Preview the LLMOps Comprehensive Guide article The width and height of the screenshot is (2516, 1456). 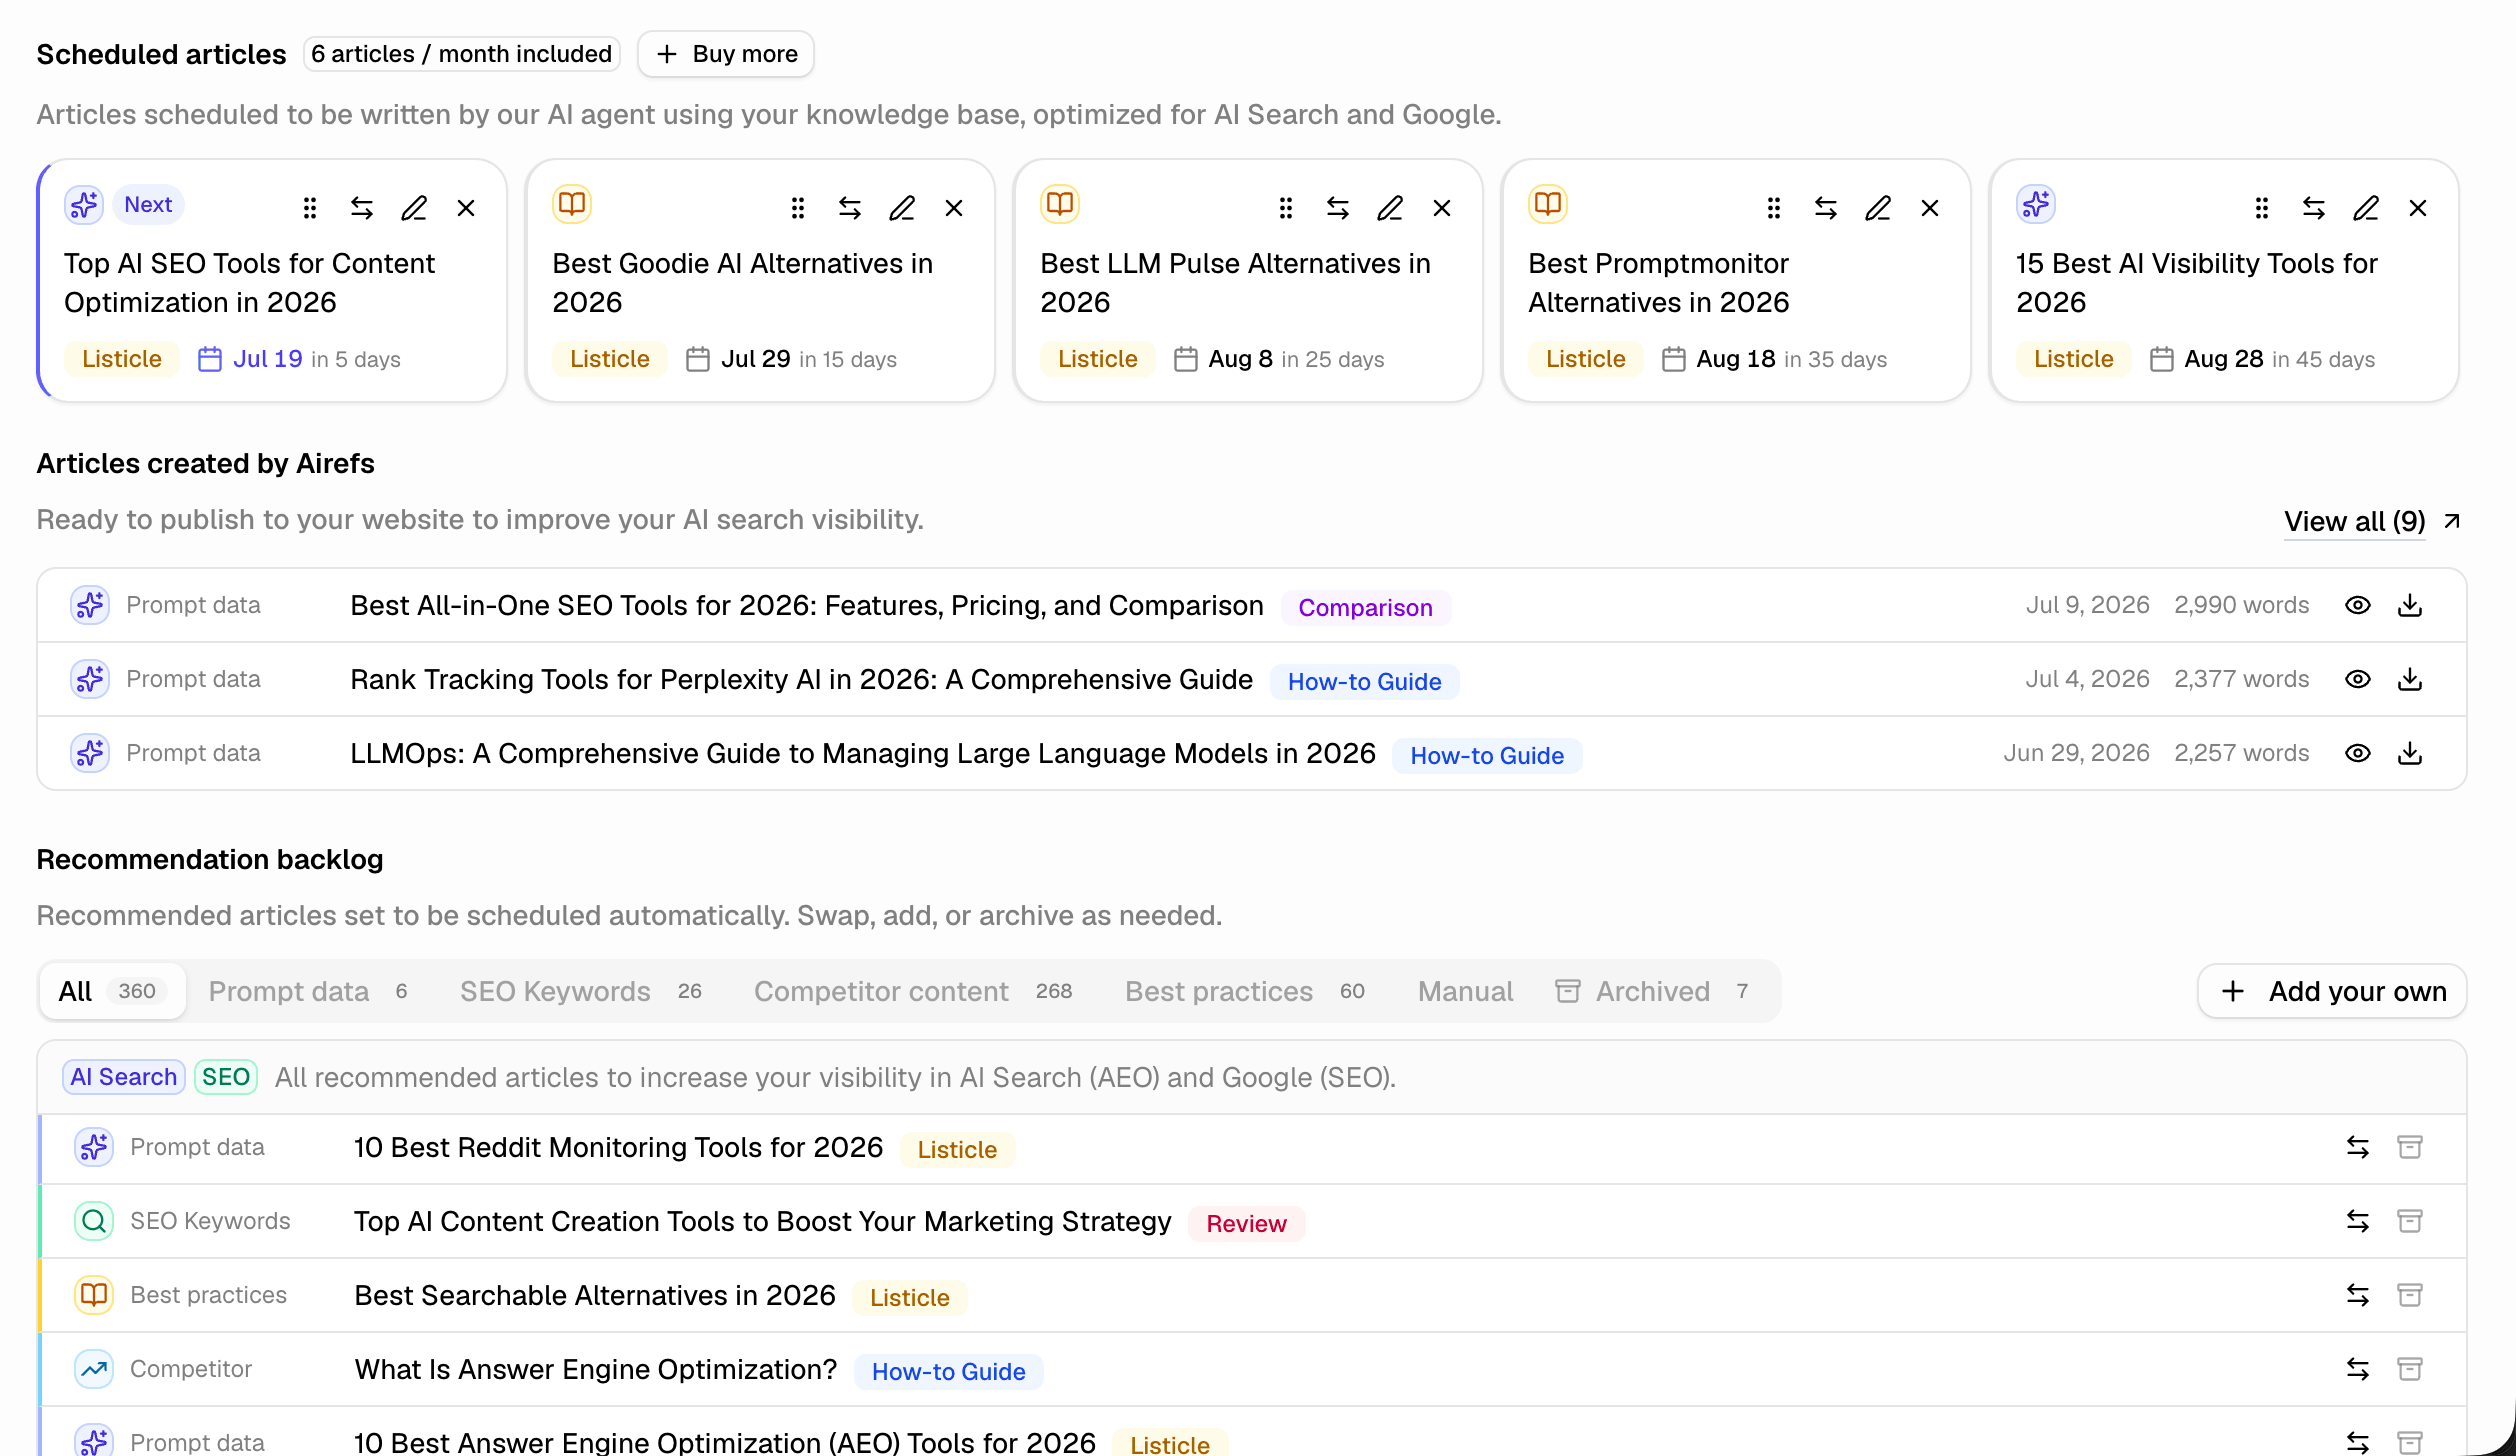[x=2358, y=753]
